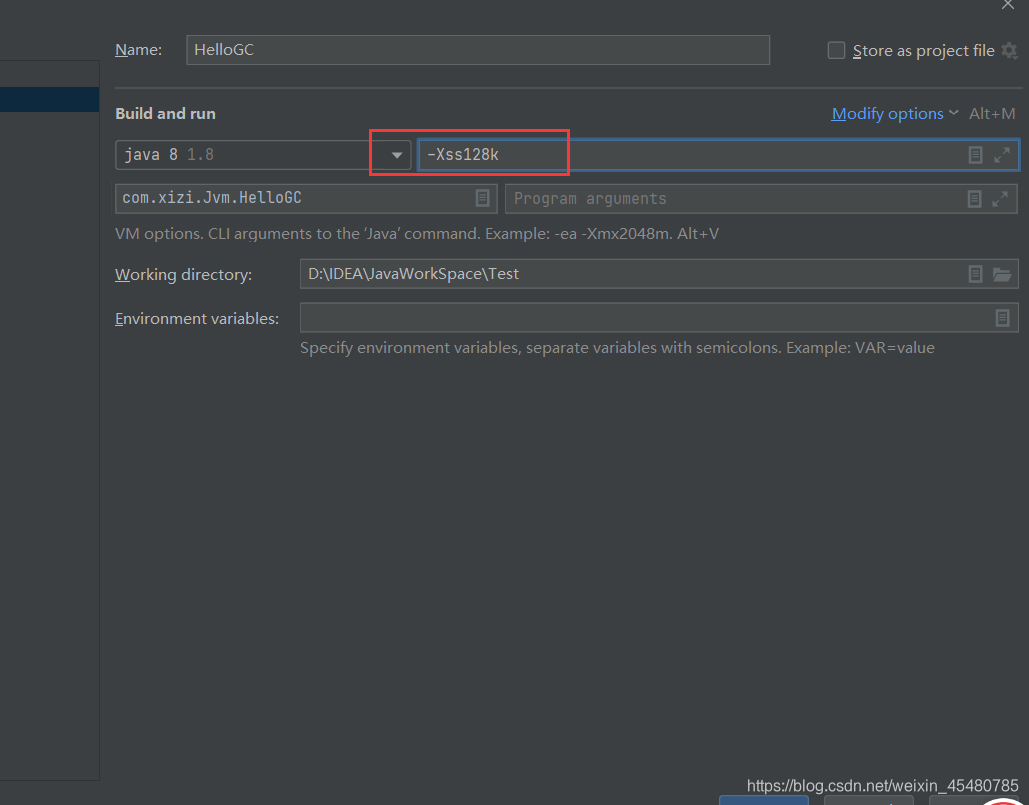Insert macros icon in VM options field
The height and width of the screenshot is (805, 1029).
(x=975, y=155)
